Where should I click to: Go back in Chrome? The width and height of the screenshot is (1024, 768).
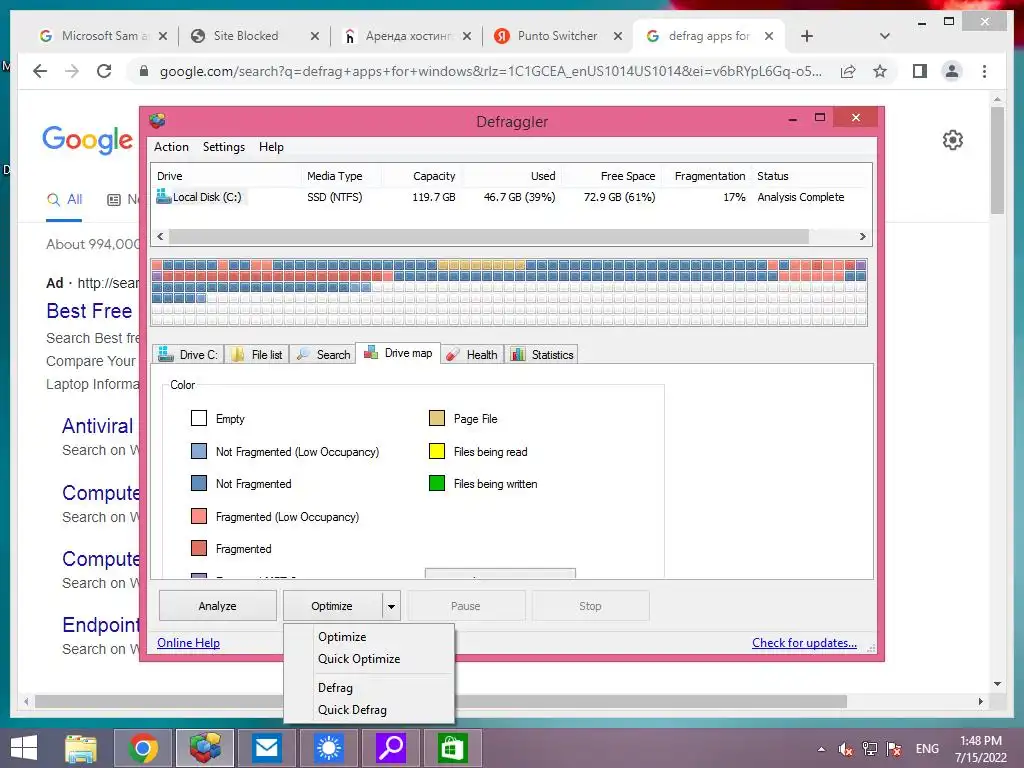(x=40, y=71)
